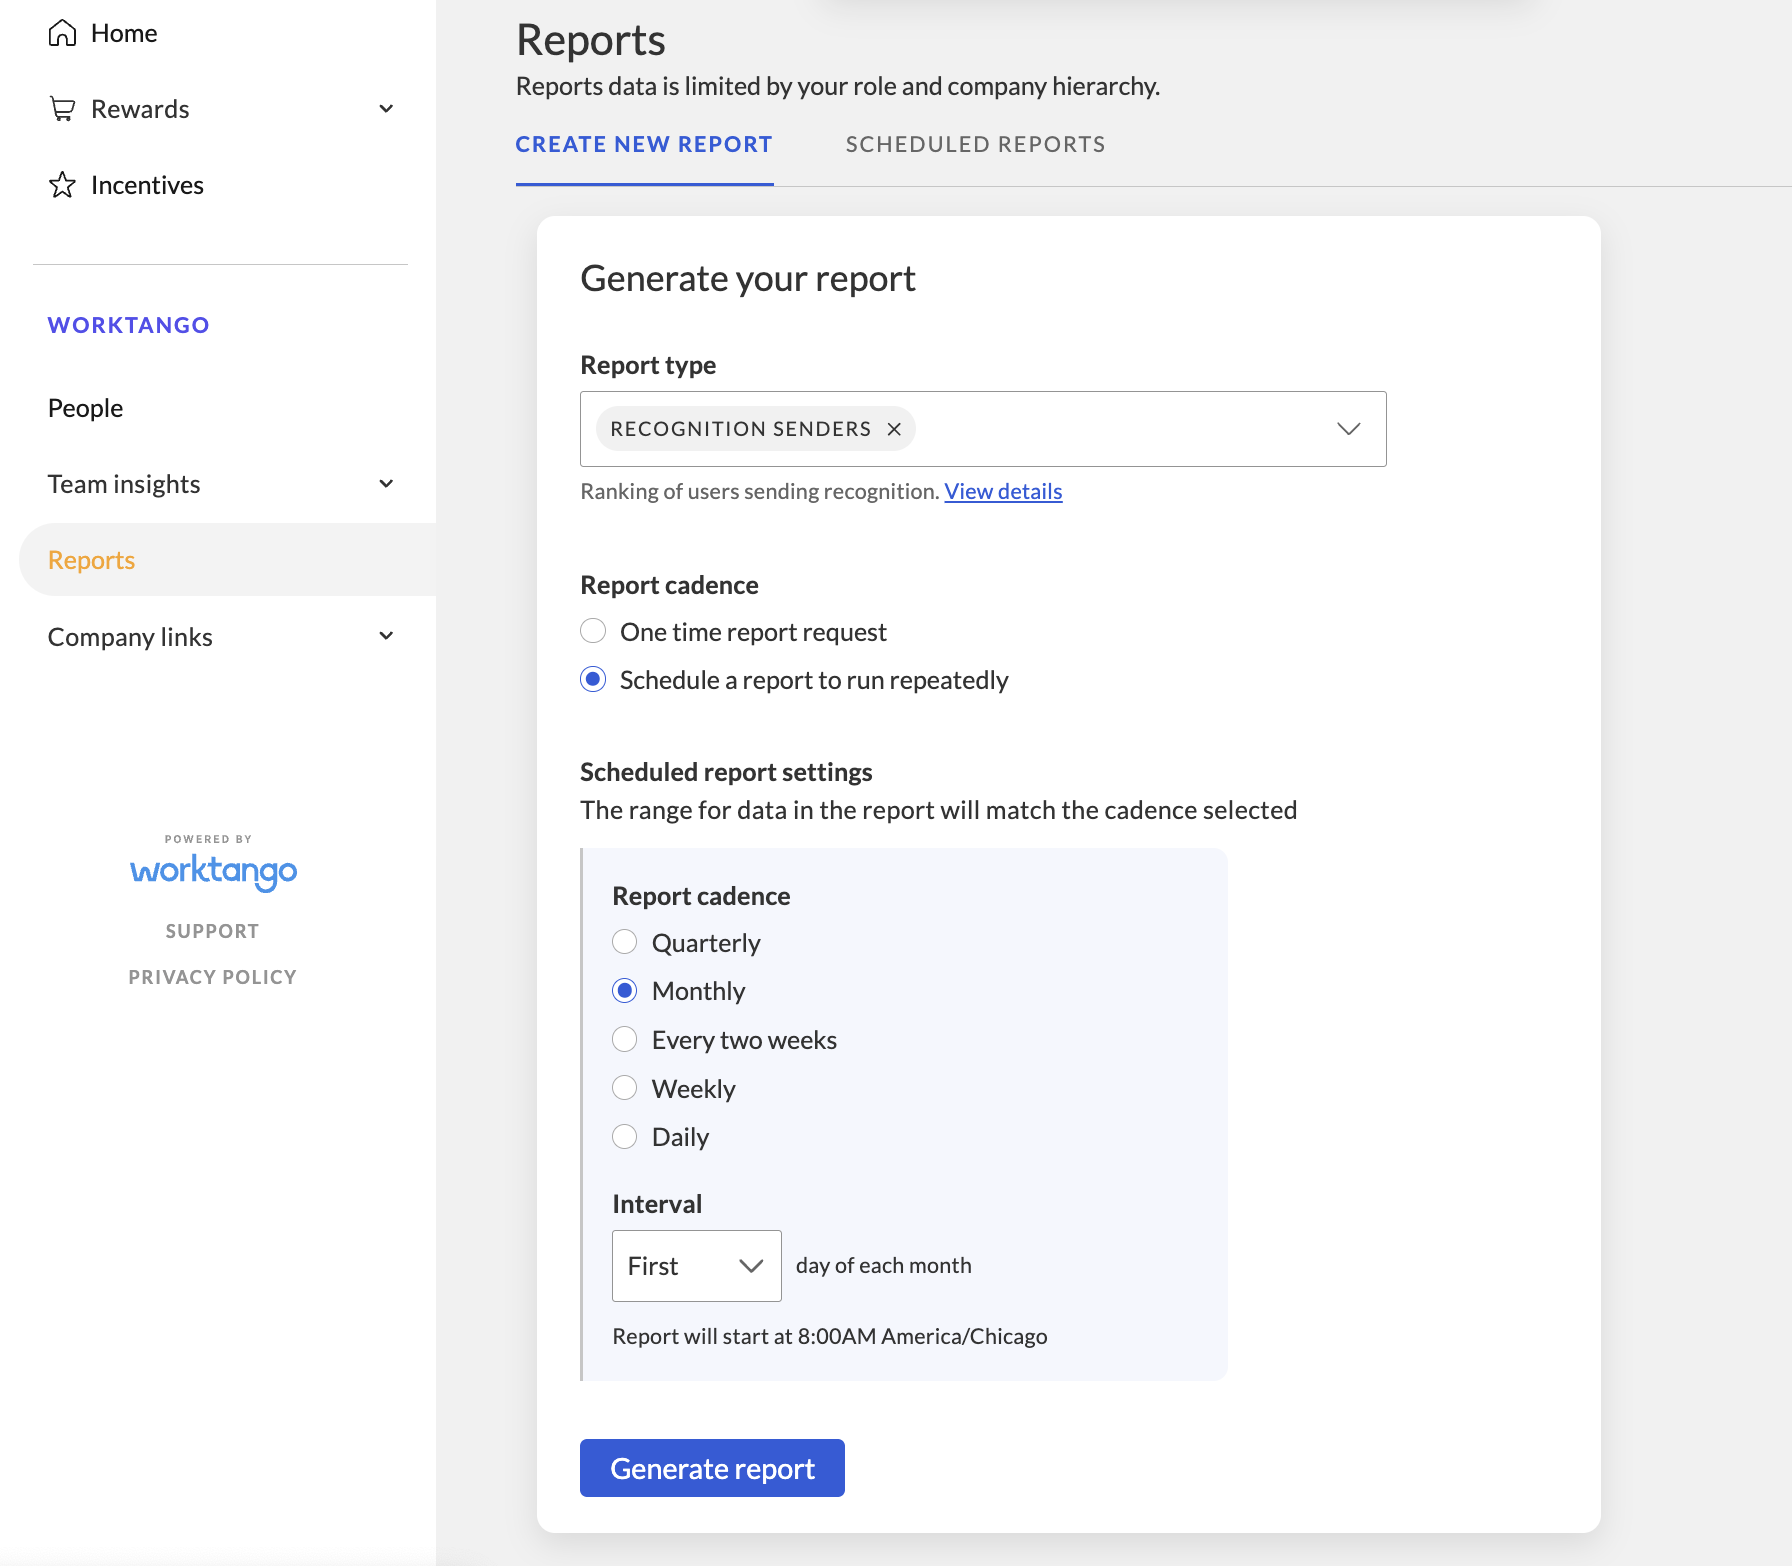Viewport: 1792px width, 1566px height.
Task: Expand the Company links chevron
Action: (x=386, y=636)
